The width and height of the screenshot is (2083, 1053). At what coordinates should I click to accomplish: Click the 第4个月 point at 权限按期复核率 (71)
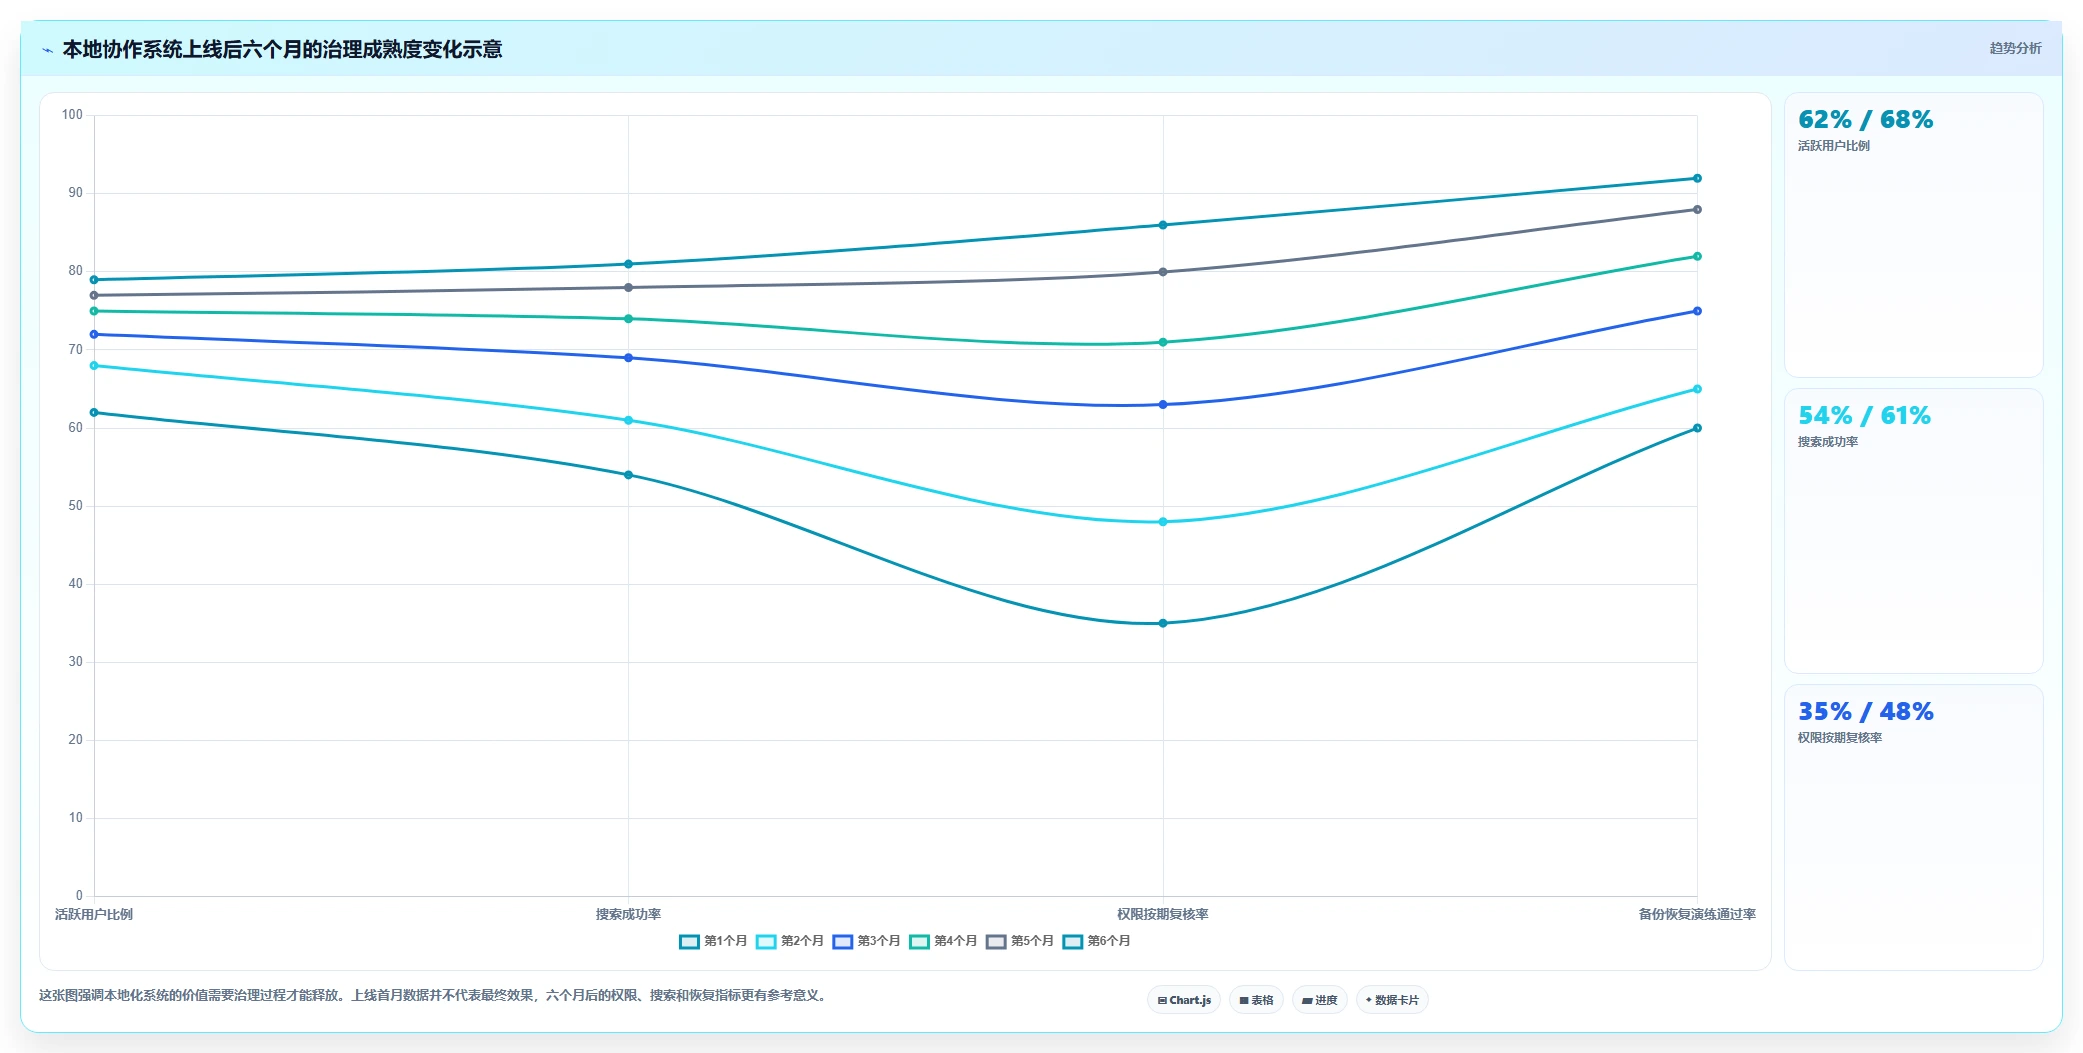(x=1162, y=342)
